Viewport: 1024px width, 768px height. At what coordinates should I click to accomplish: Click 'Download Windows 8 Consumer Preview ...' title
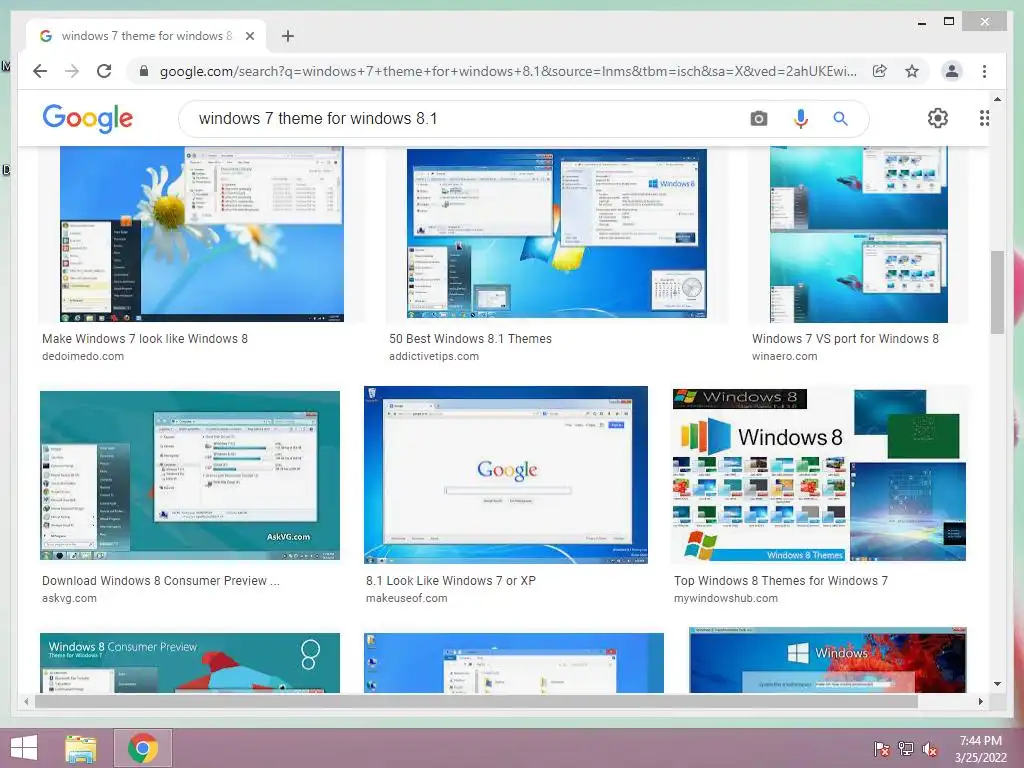tap(161, 581)
